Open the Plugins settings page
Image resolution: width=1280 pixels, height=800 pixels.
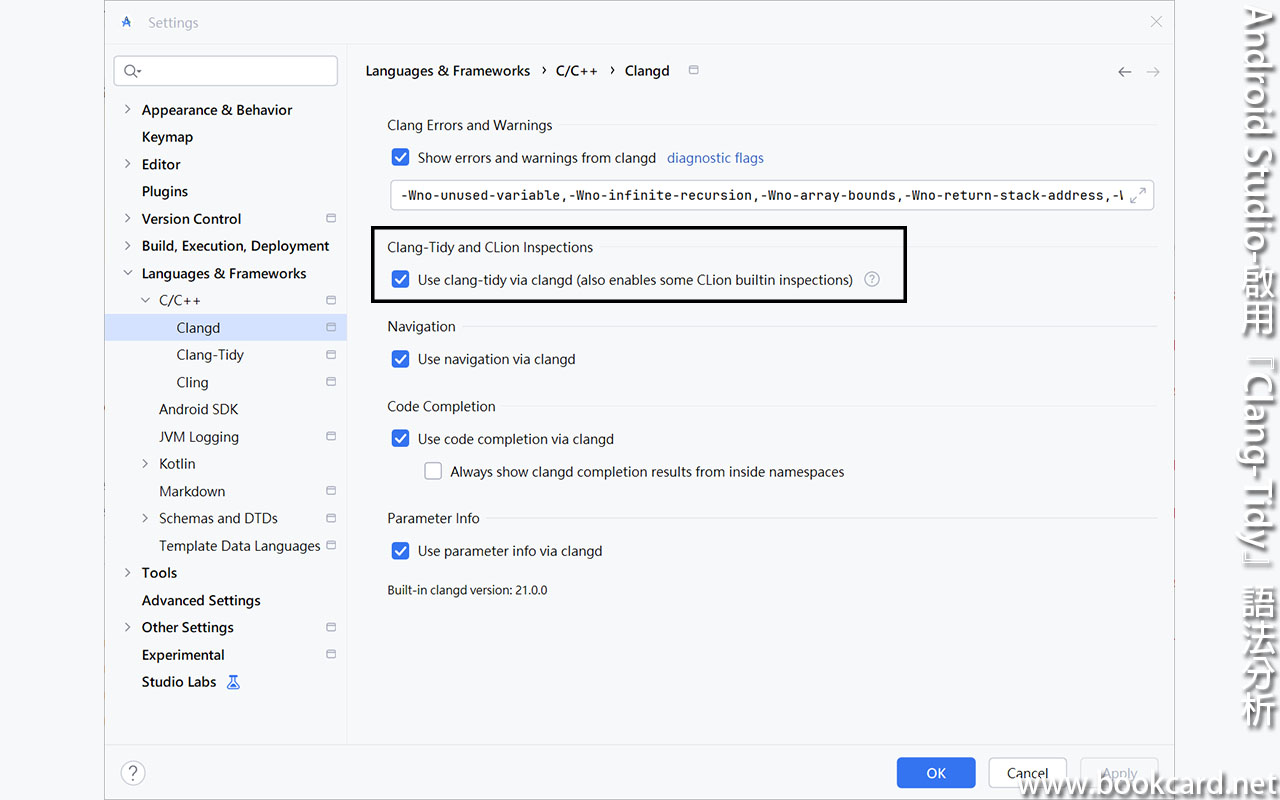165,191
